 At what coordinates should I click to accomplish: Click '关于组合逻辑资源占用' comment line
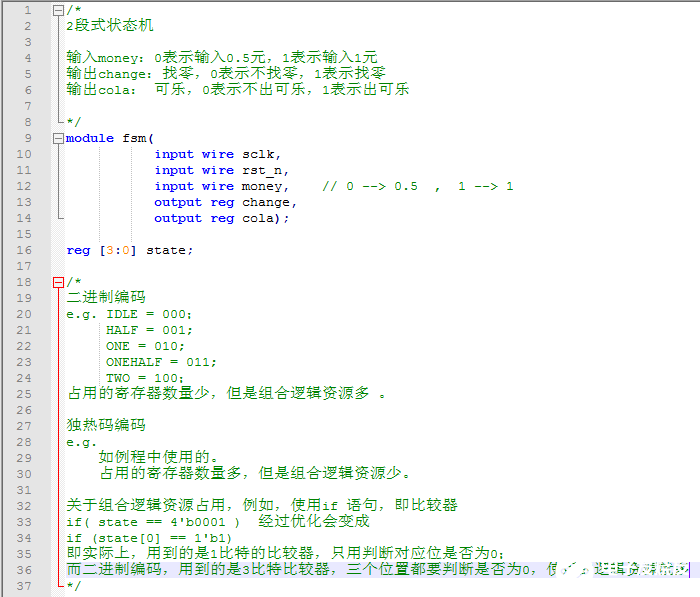pos(262,505)
